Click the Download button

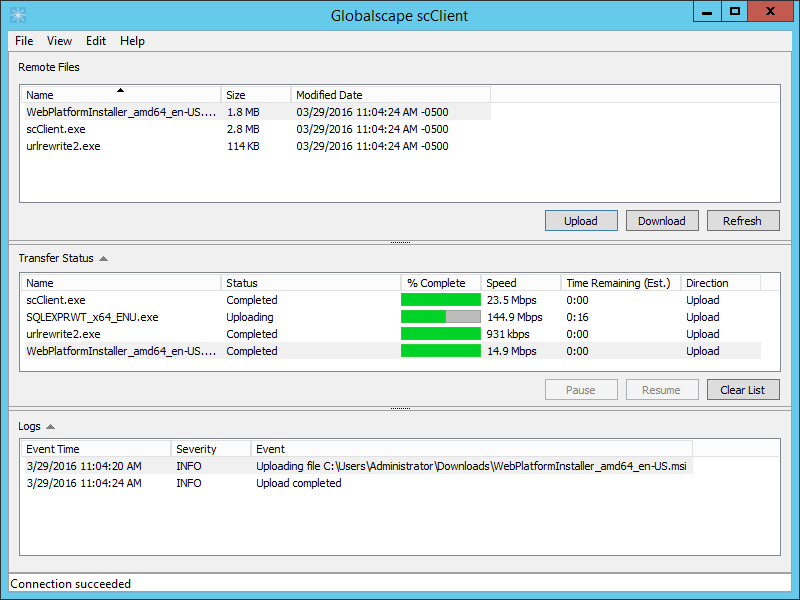coord(662,221)
